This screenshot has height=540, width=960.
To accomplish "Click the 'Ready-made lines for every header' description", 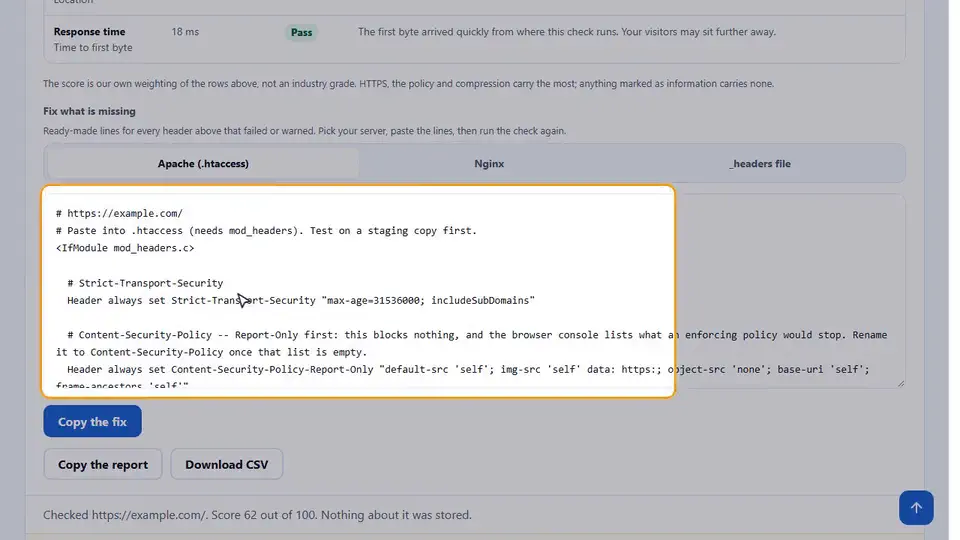I will click(304, 131).
